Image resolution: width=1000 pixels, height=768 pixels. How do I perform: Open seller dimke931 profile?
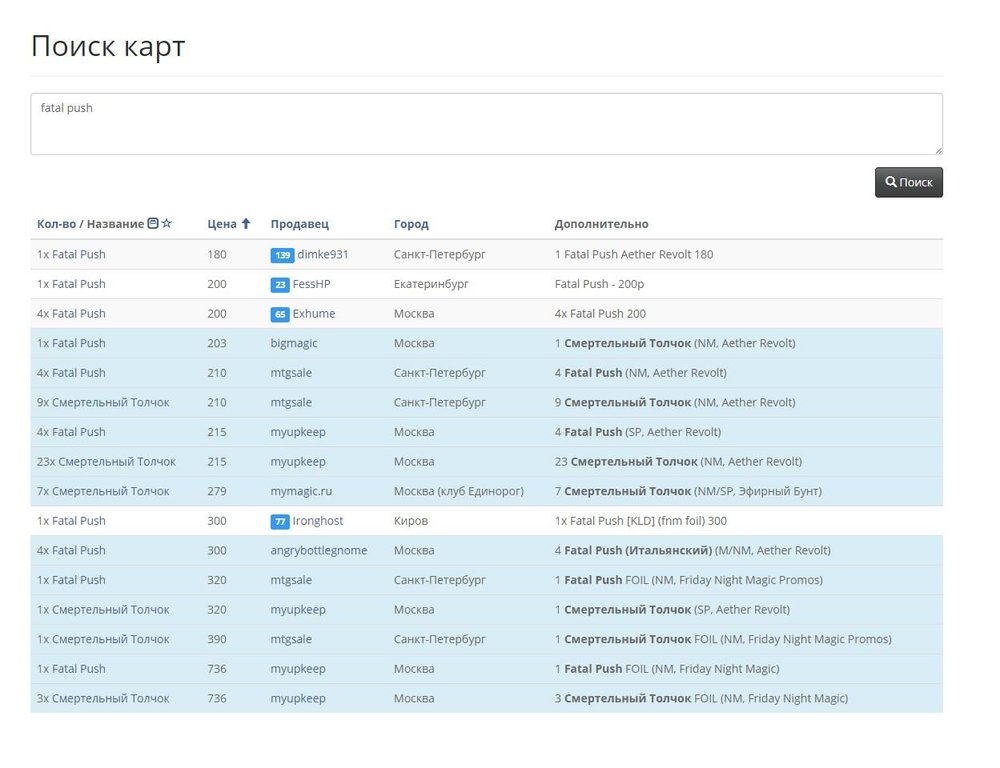point(323,255)
